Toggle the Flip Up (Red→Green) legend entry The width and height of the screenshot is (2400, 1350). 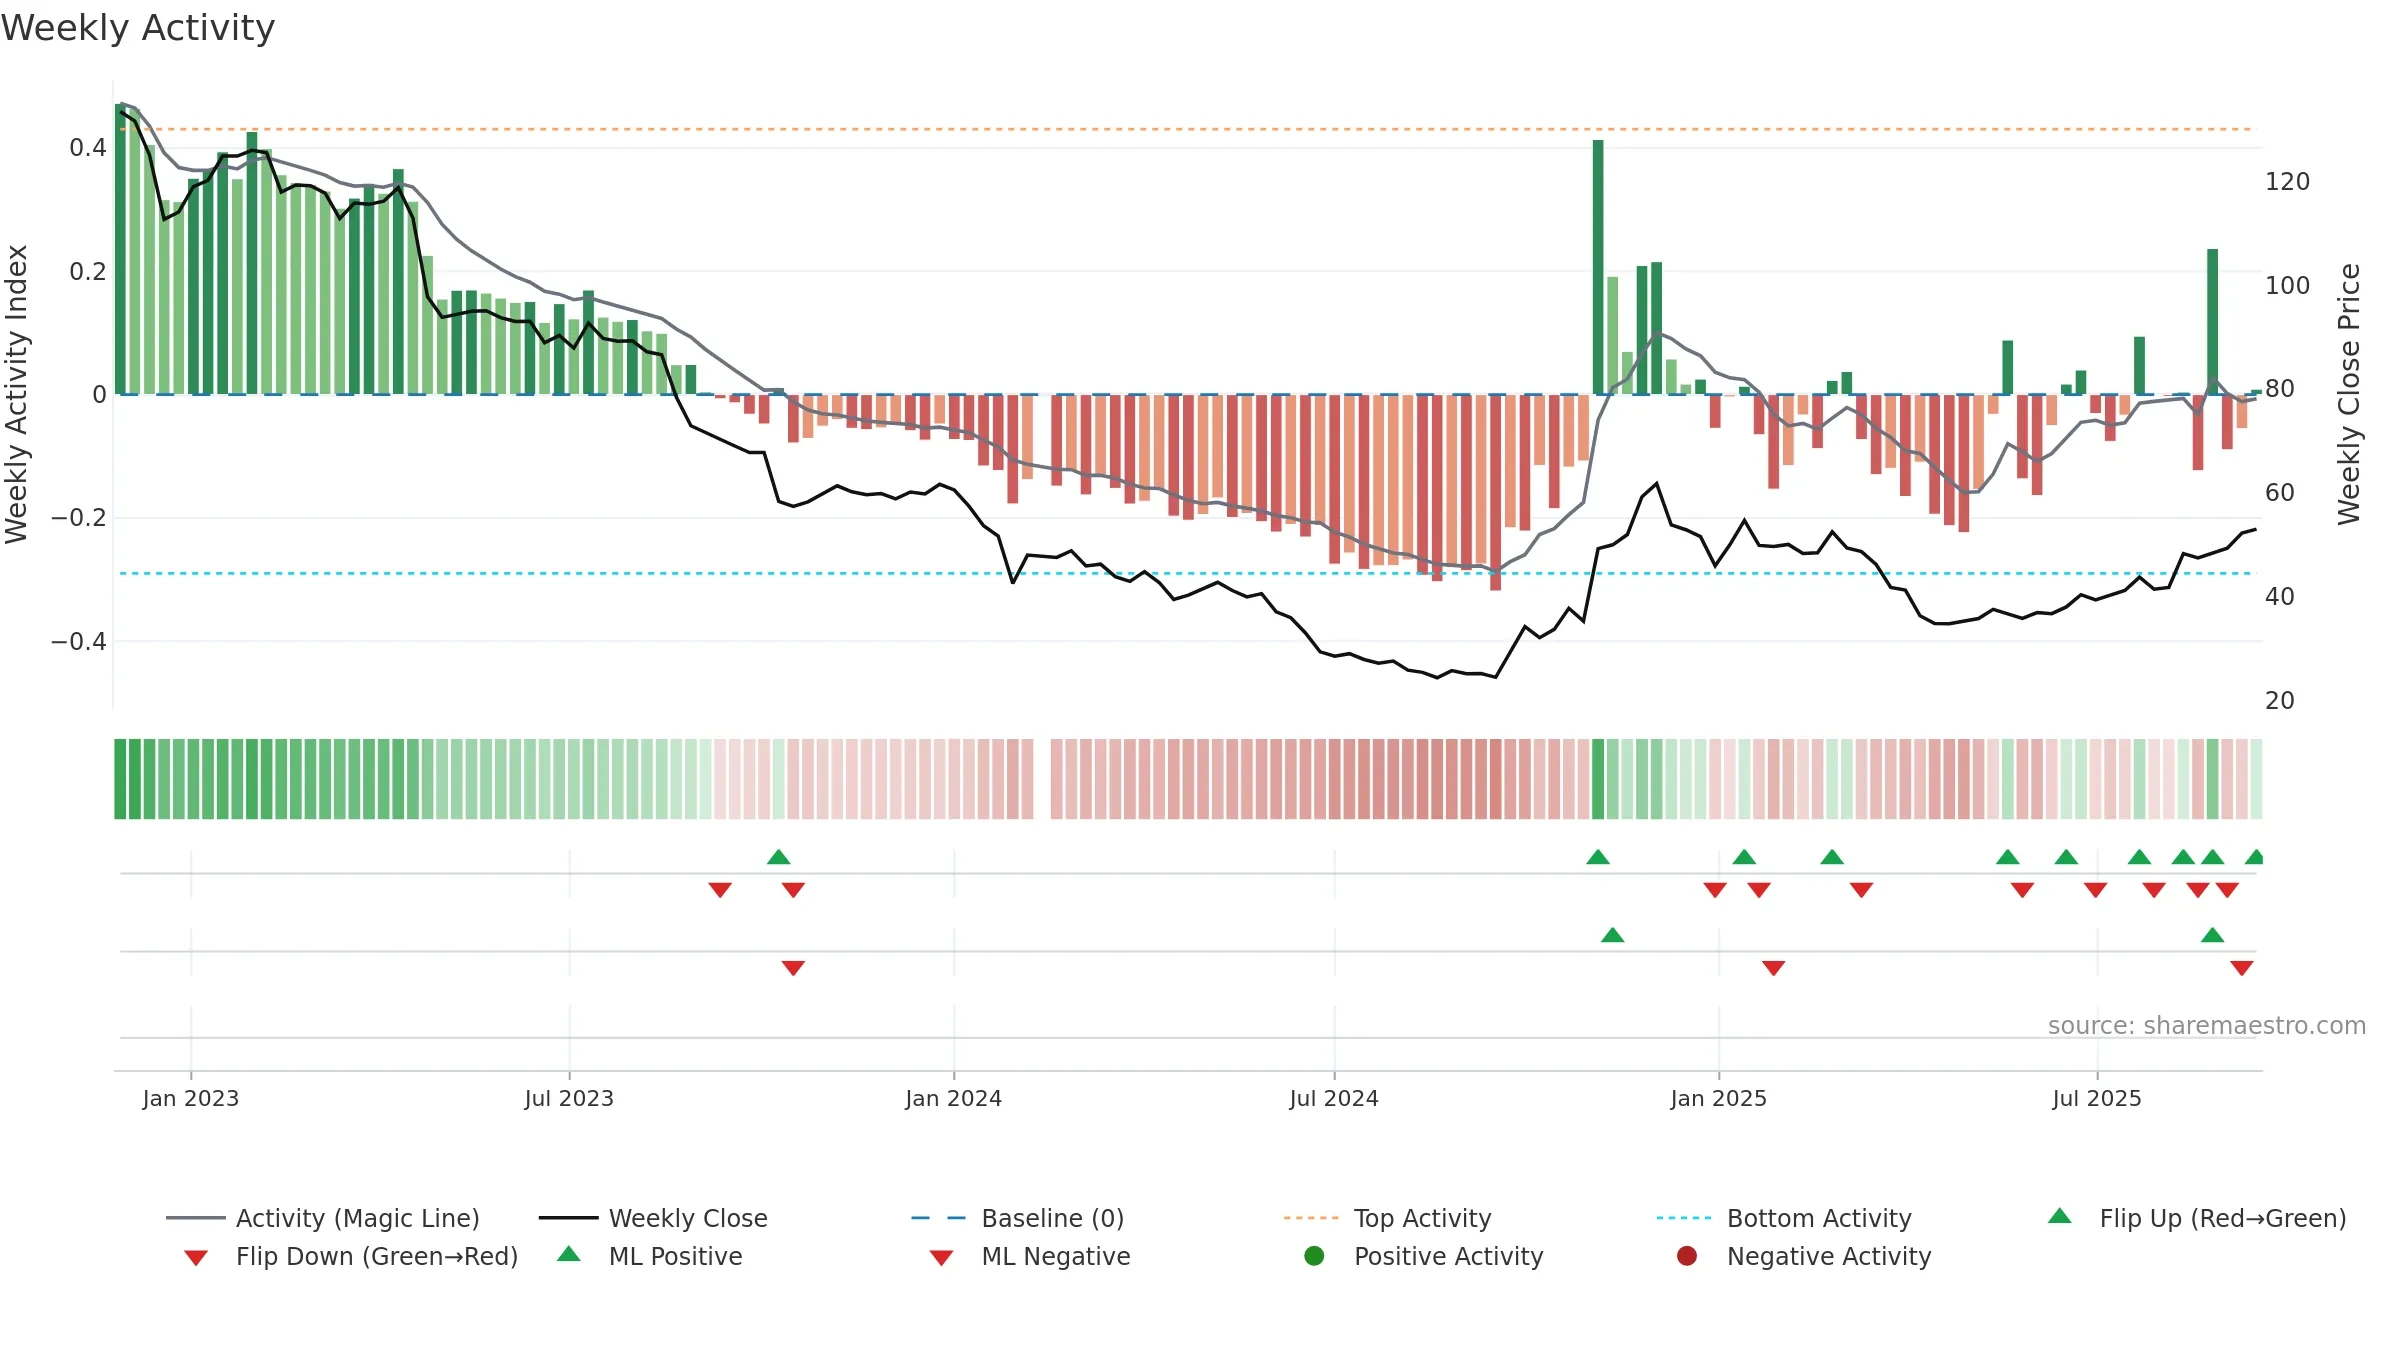pyautogui.click(x=2197, y=1218)
